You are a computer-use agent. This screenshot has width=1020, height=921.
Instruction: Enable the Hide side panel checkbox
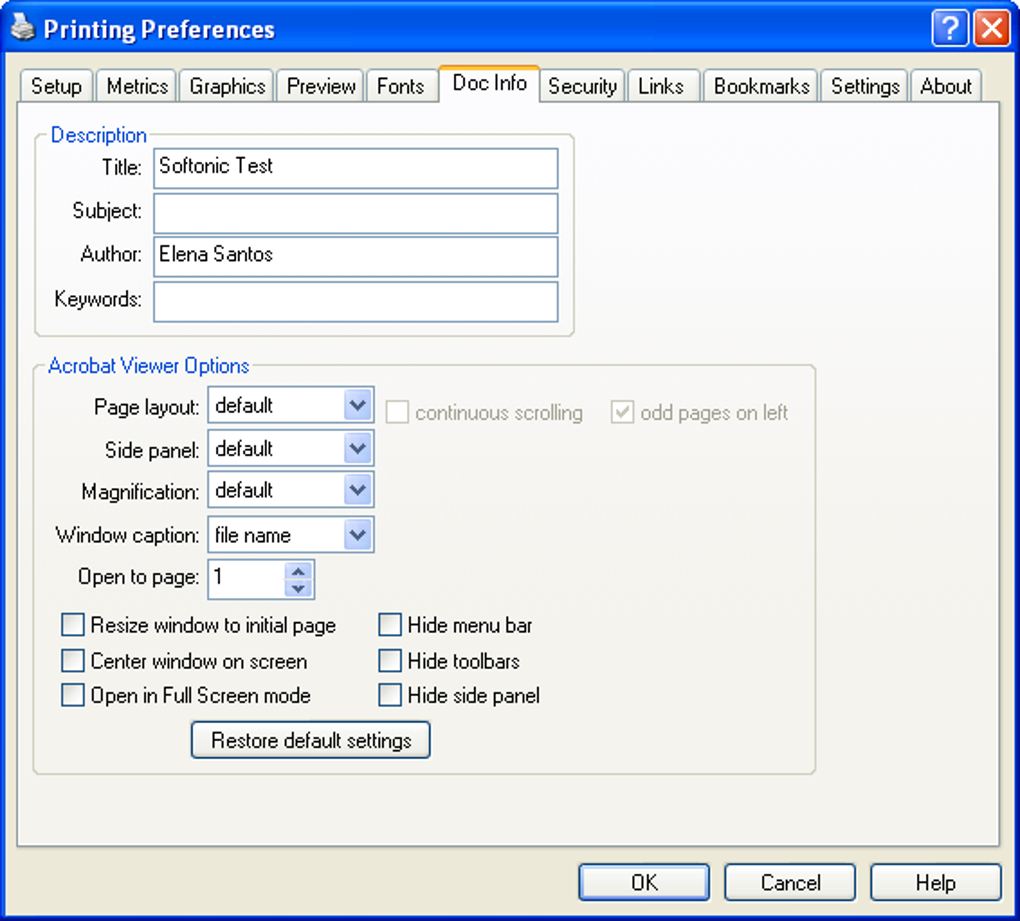tap(390, 695)
